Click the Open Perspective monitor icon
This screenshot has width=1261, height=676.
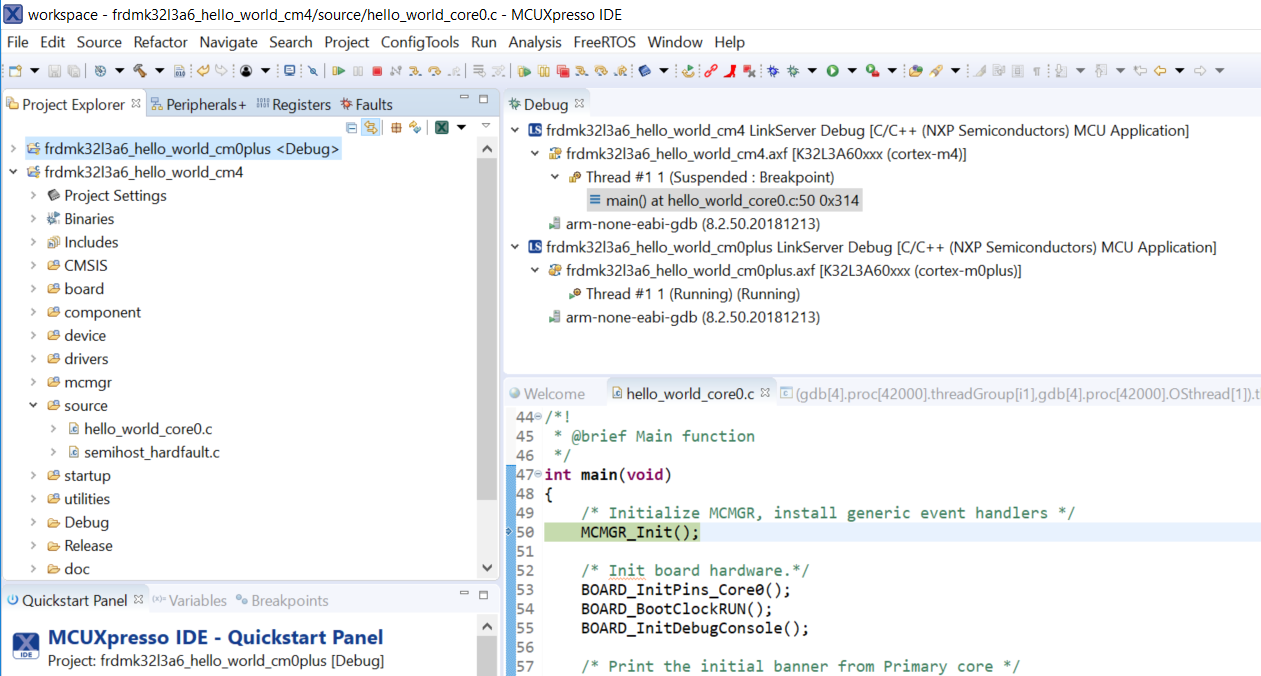coord(289,71)
